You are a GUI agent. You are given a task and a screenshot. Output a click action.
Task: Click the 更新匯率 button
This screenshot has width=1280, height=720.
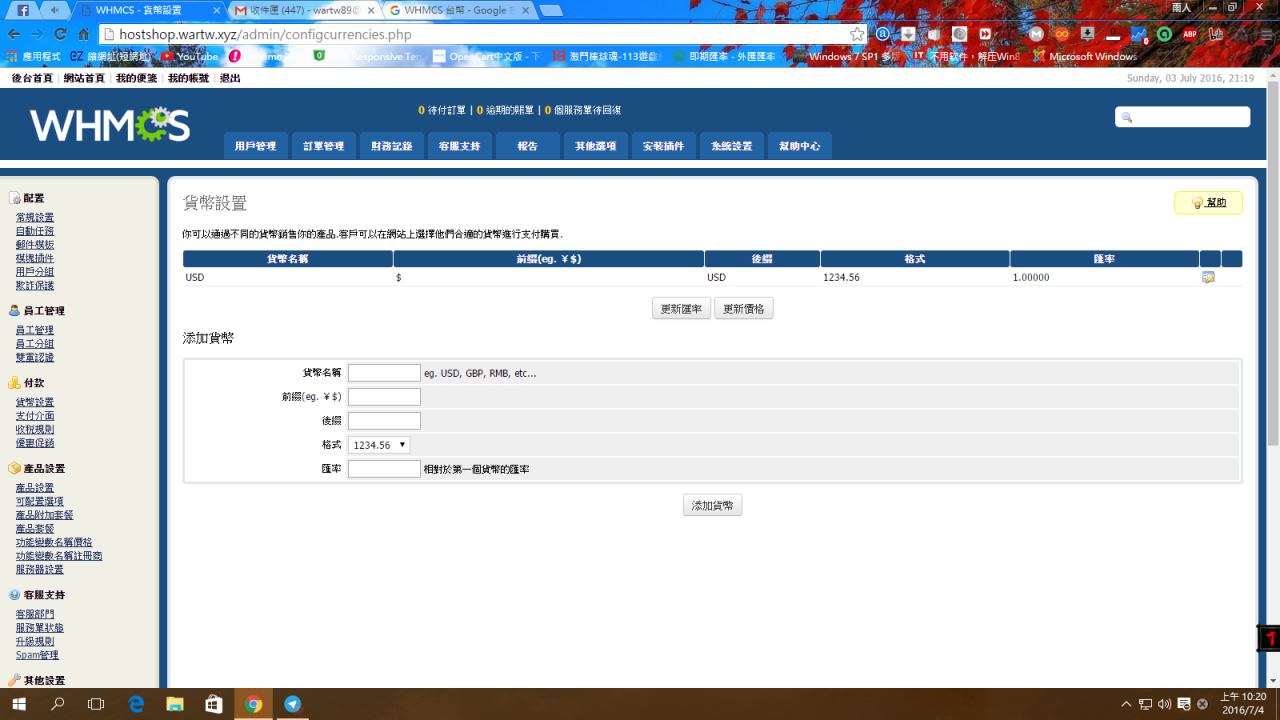click(x=681, y=309)
